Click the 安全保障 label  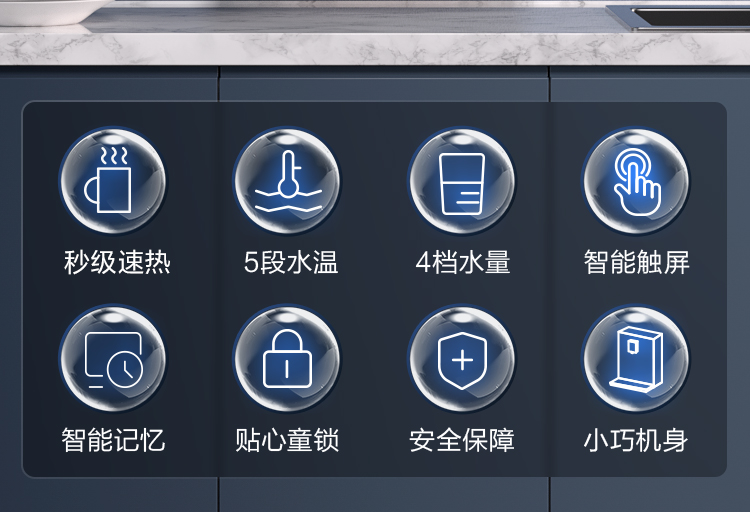click(x=462, y=440)
